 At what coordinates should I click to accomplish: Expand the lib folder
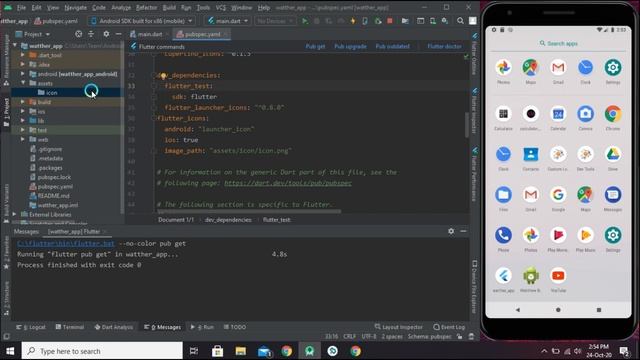(x=23, y=120)
